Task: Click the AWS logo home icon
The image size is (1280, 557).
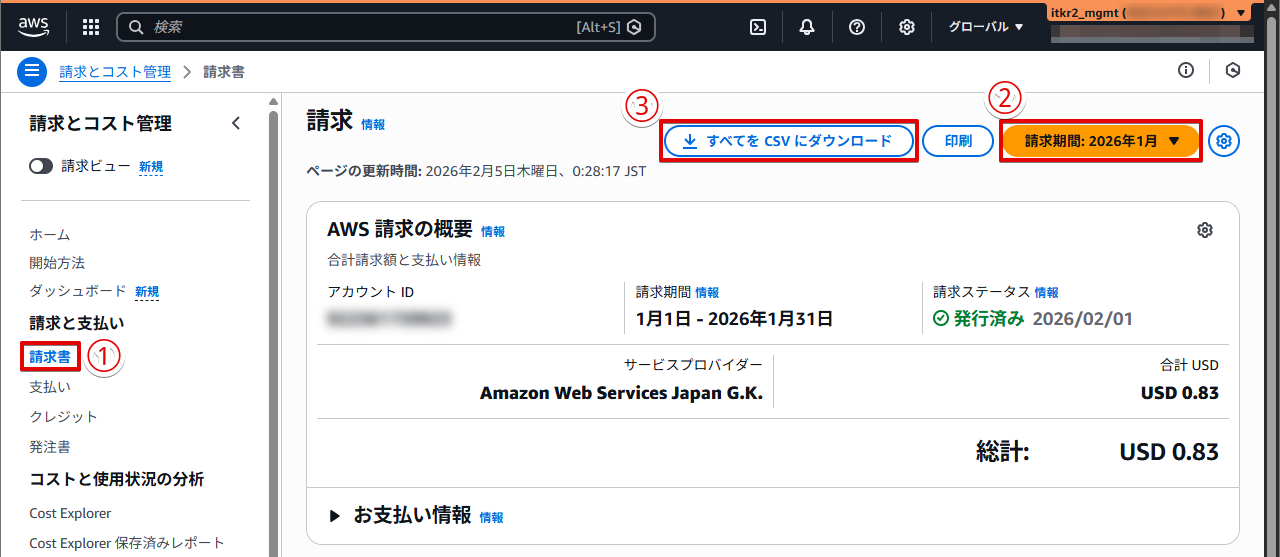Action: pos(33,27)
